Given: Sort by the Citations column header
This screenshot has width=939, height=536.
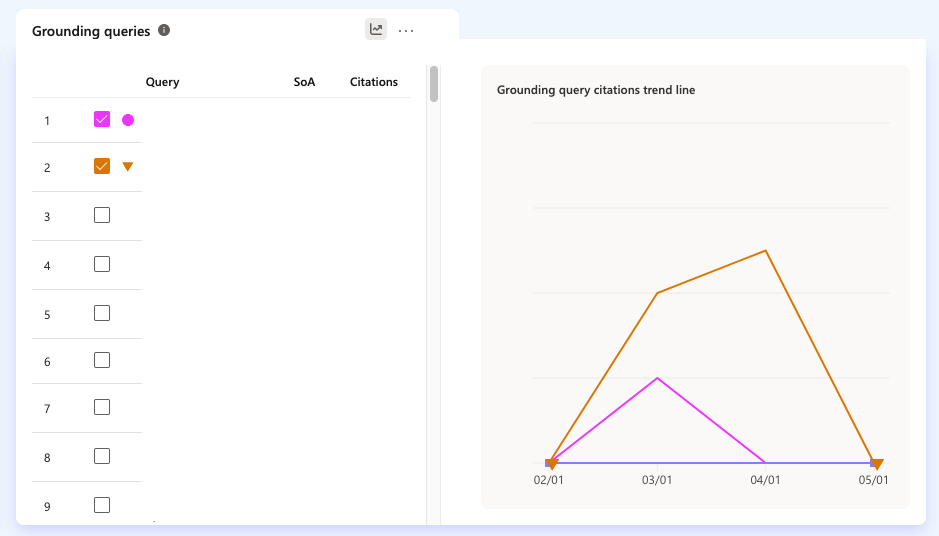Looking at the screenshot, I should pos(374,82).
